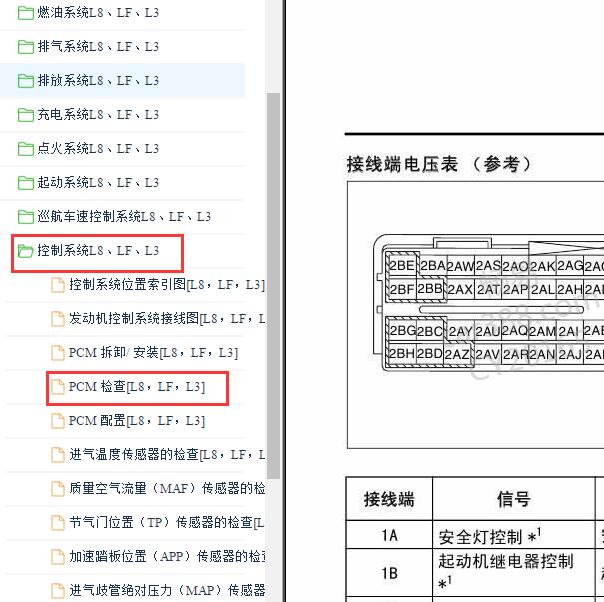The height and width of the screenshot is (602, 604).
Task: Expand 点火系统L8、LF、L3 tree node
Action: tap(98, 149)
